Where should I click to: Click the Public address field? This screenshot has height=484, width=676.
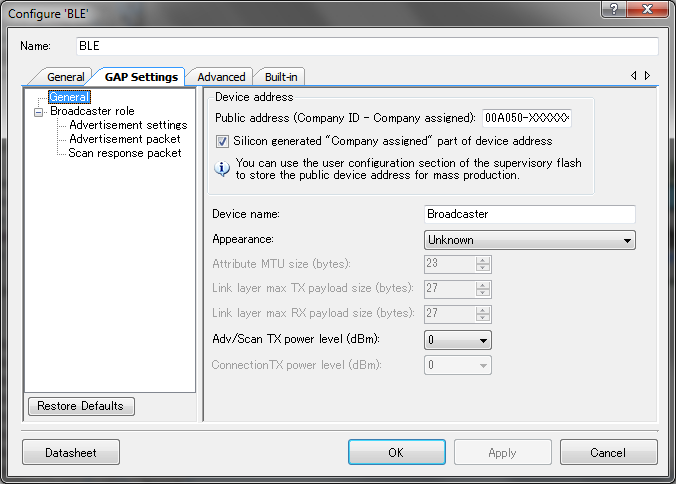527,118
